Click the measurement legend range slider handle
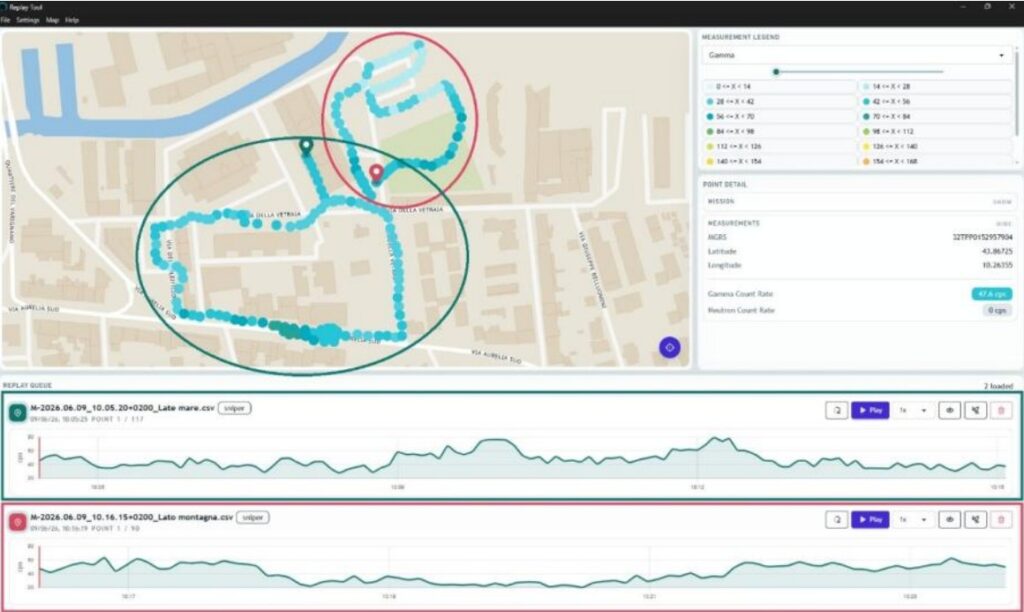Screen dimensions: 1024x612 click(x=776, y=72)
